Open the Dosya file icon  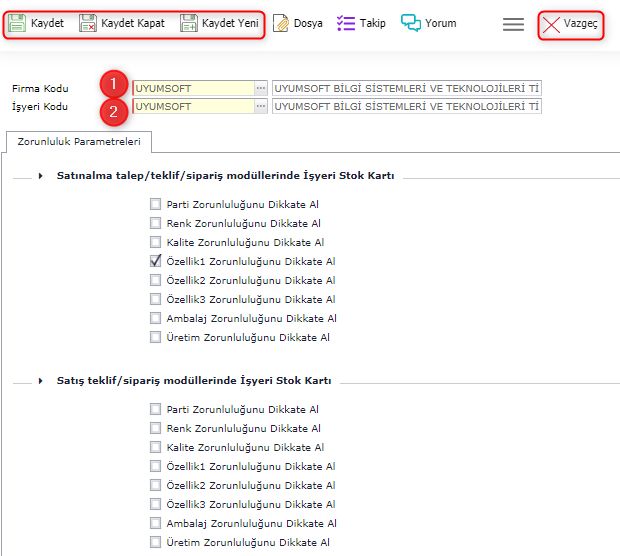click(x=281, y=24)
